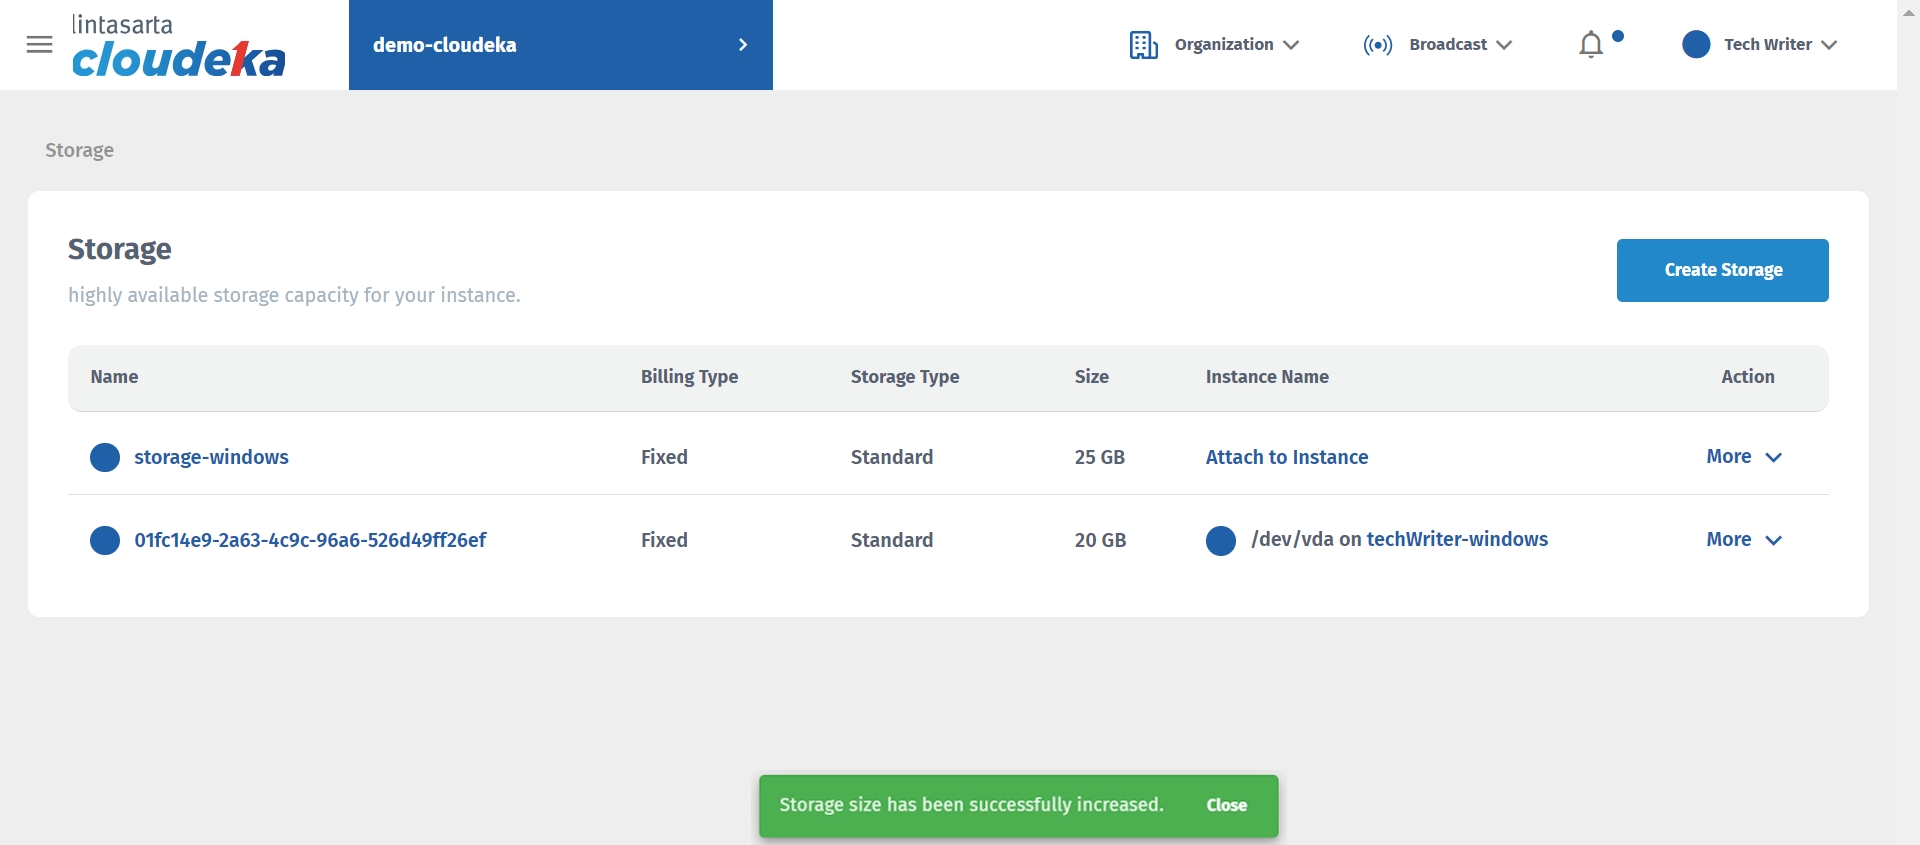The height and width of the screenshot is (845, 1920).
Task: Click the Create Storage button
Action: 1722,270
